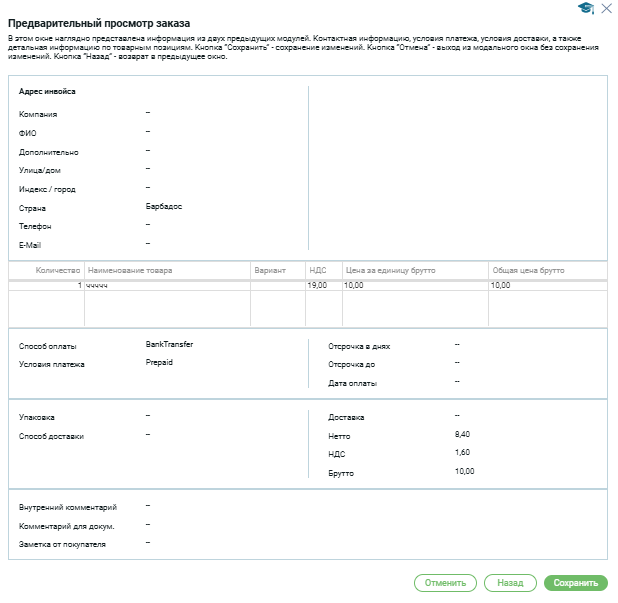The width and height of the screenshot is (618, 603).
Task: Select the Общая цена брутто header
Action: coord(528,271)
